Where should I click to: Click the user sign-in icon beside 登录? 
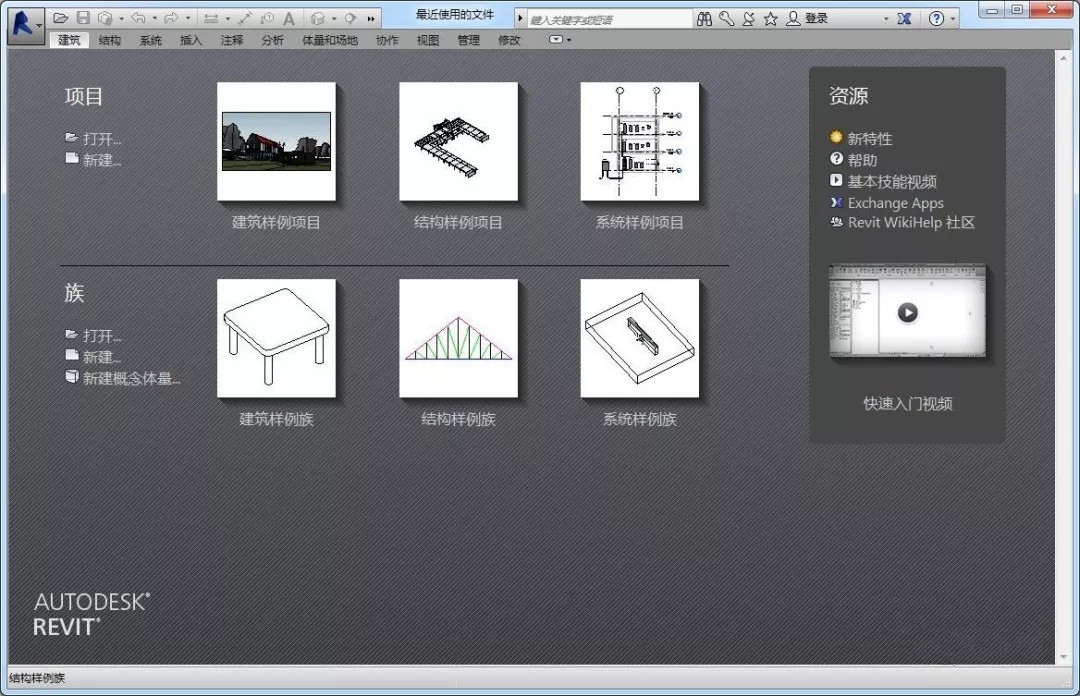click(x=793, y=19)
